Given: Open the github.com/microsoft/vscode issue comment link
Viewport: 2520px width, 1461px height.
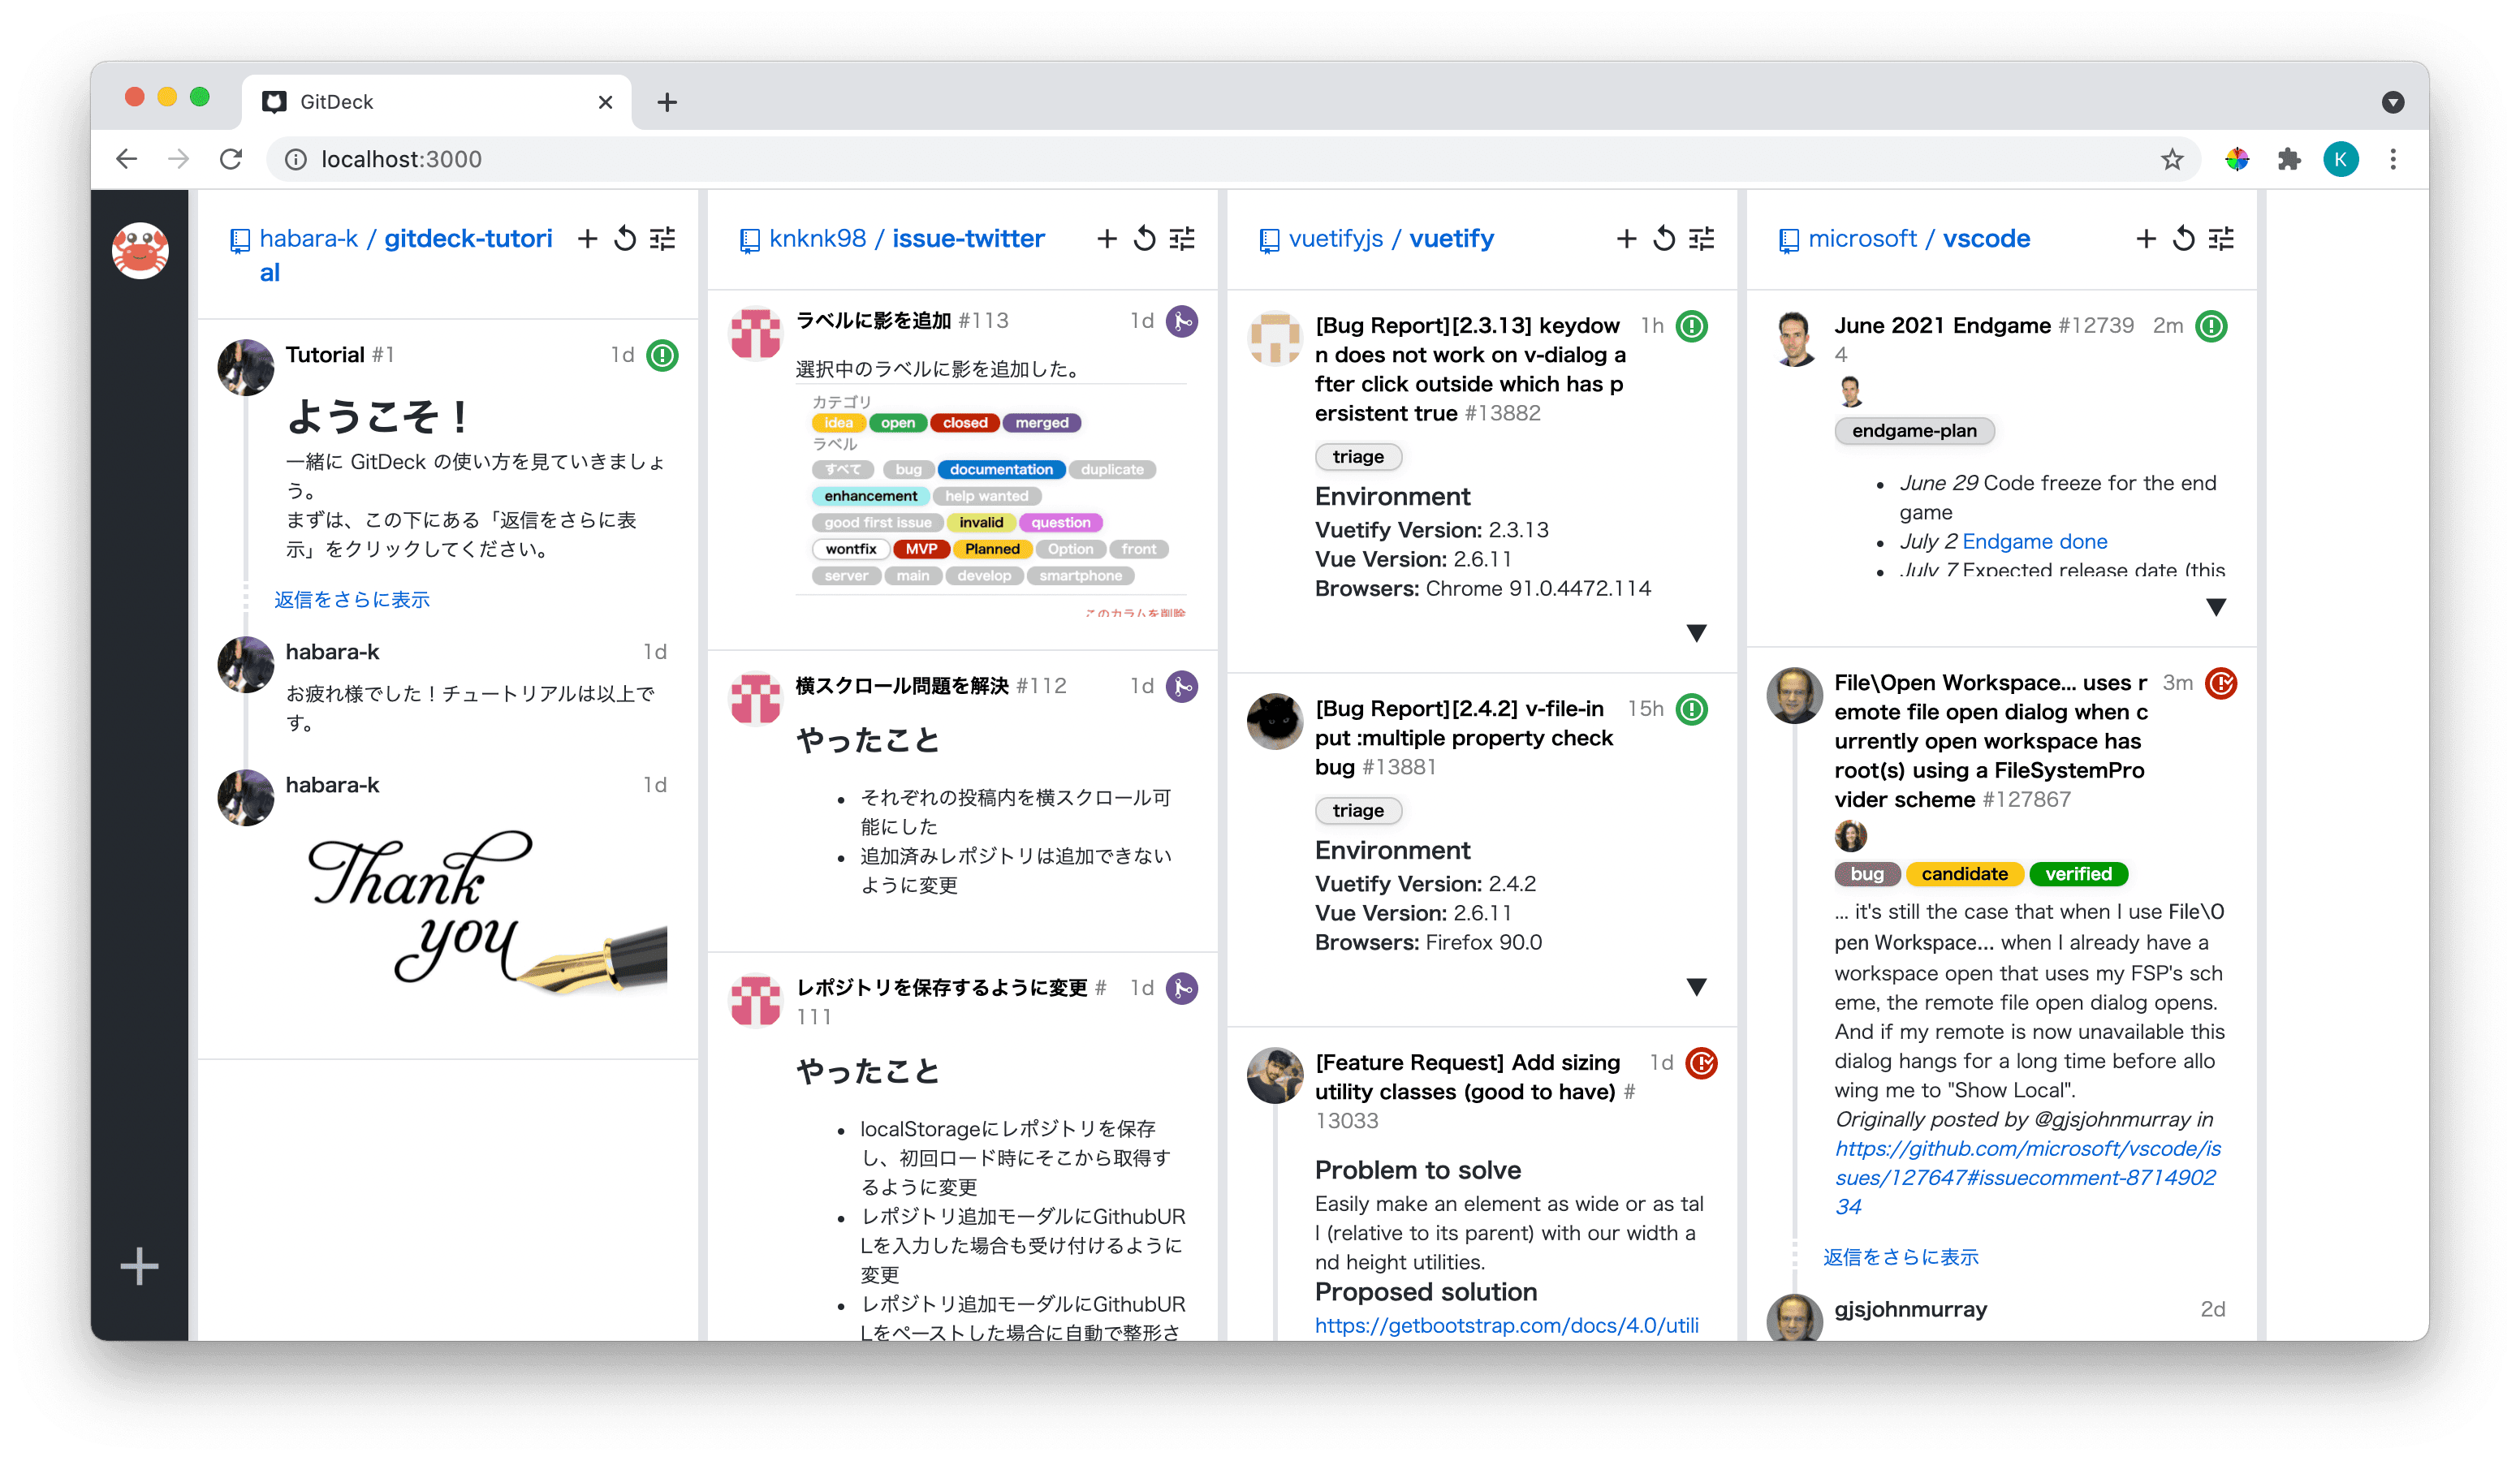Looking at the screenshot, I should (2028, 1177).
